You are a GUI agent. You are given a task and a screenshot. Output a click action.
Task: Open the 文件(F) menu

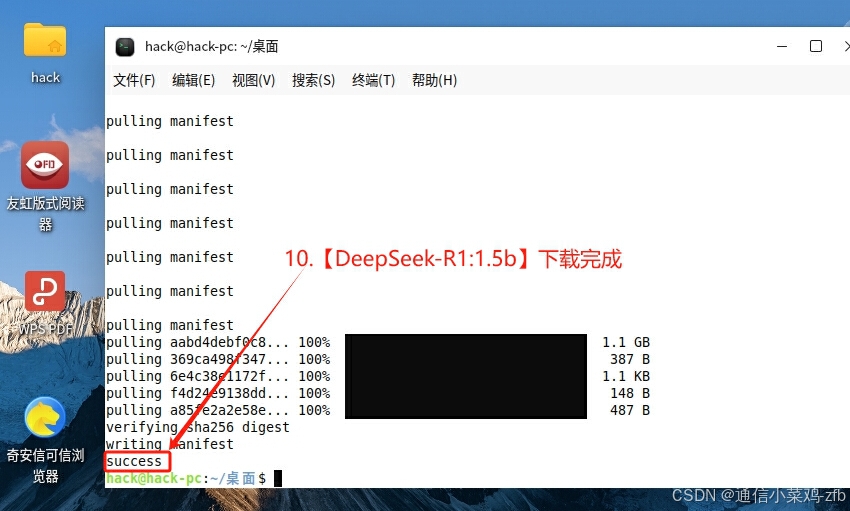tap(134, 80)
